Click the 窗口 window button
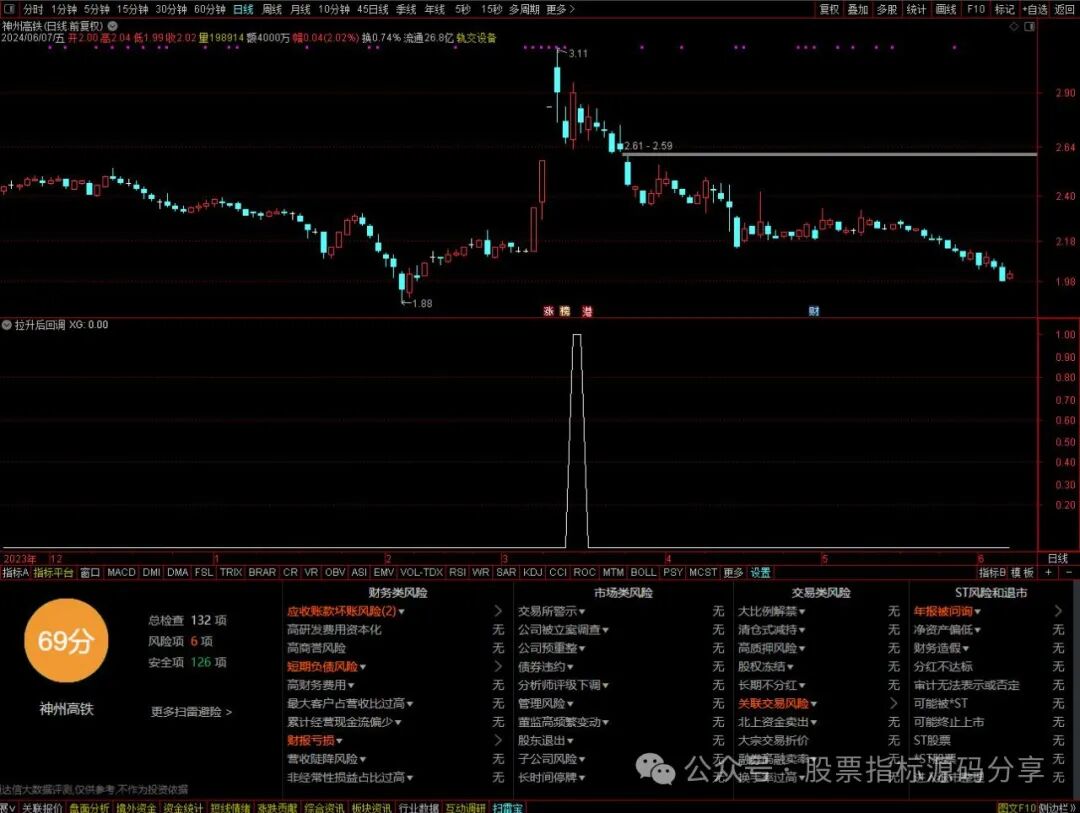1080x813 pixels. (90, 572)
